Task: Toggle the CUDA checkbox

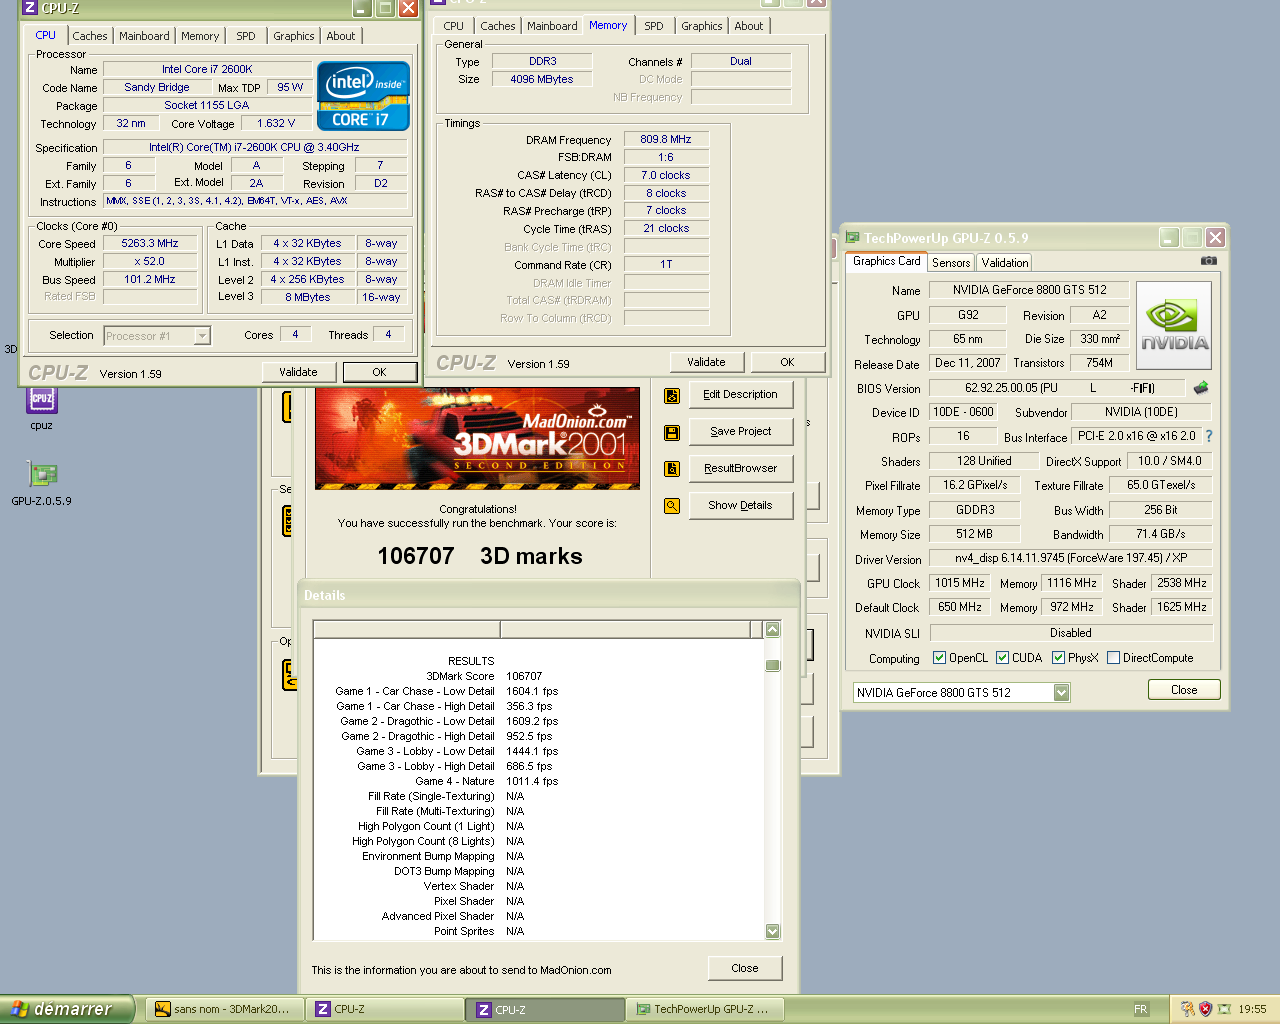Action: 1002,658
